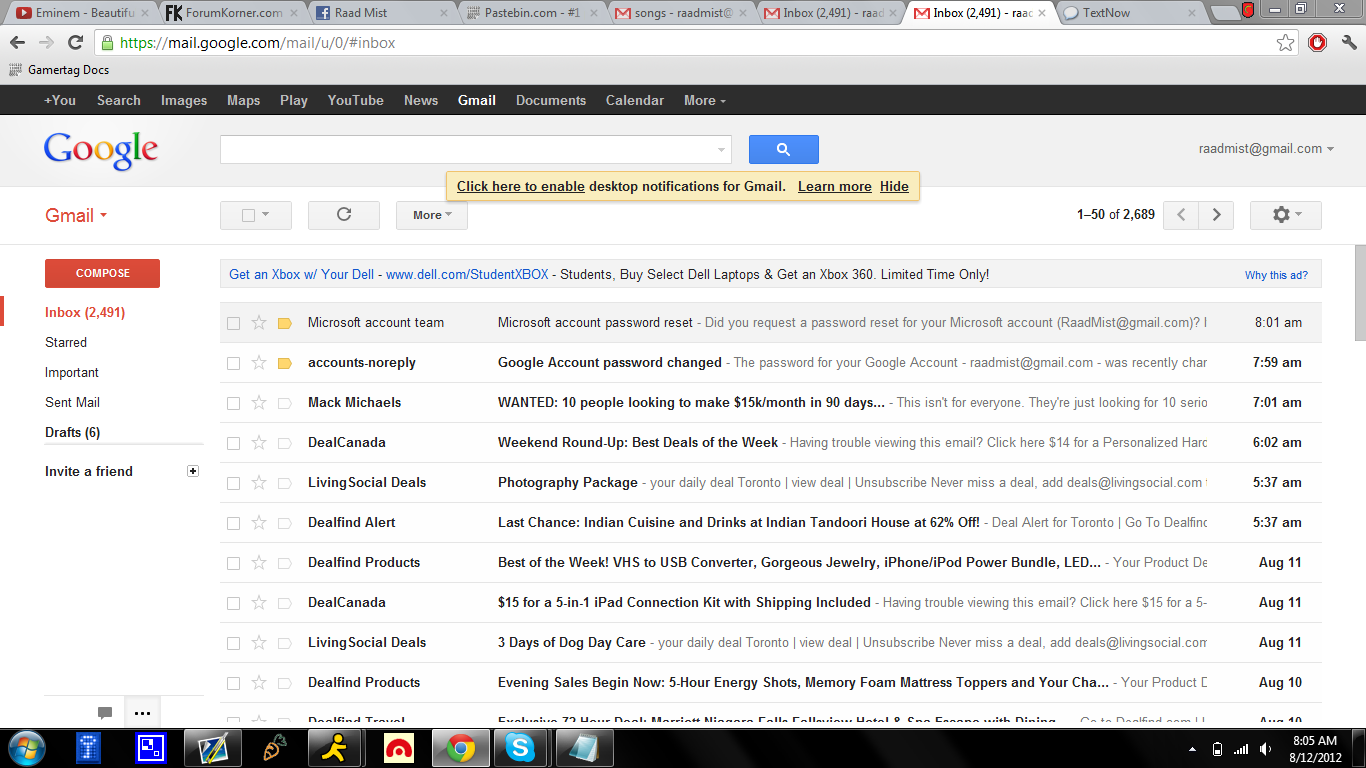Viewport: 1366px width, 768px height.
Task: Click the volume icon in the system tray
Action: [x=1267, y=748]
